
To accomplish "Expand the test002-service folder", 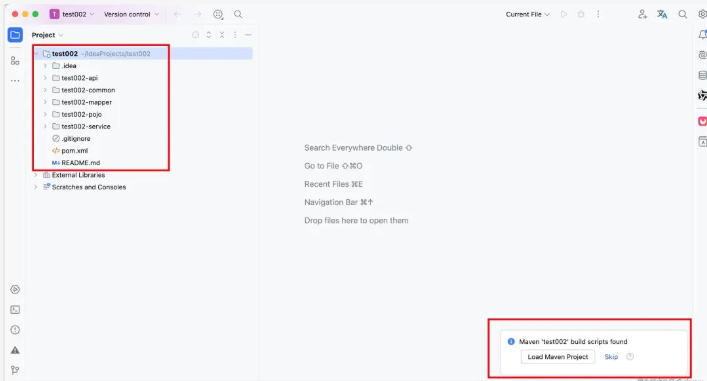I will click(45, 127).
